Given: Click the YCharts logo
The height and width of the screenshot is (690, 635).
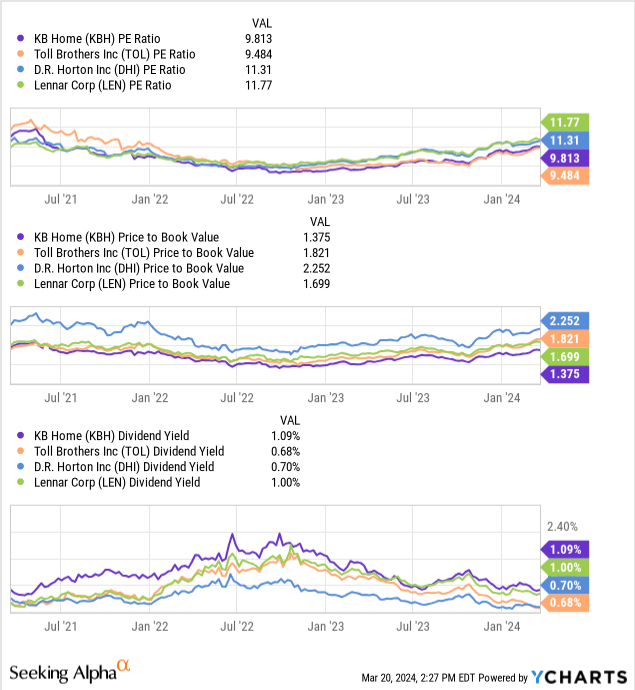Looking at the screenshot, I should coord(579,677).
